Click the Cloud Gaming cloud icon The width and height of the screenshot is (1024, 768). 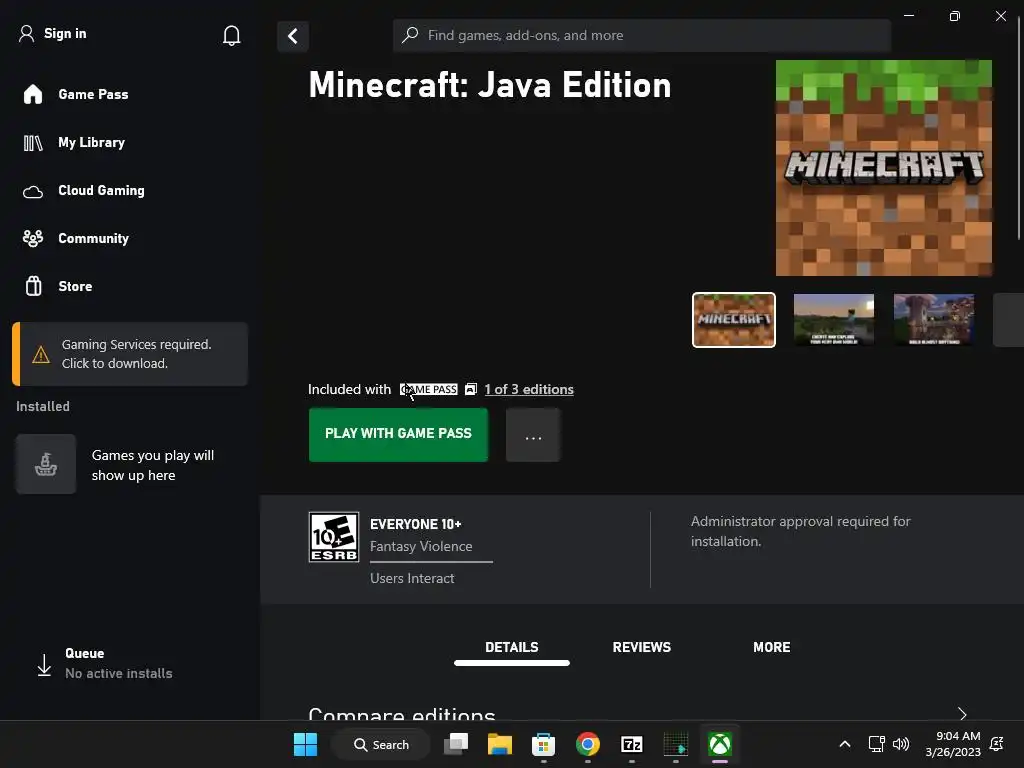coord(33,191)
